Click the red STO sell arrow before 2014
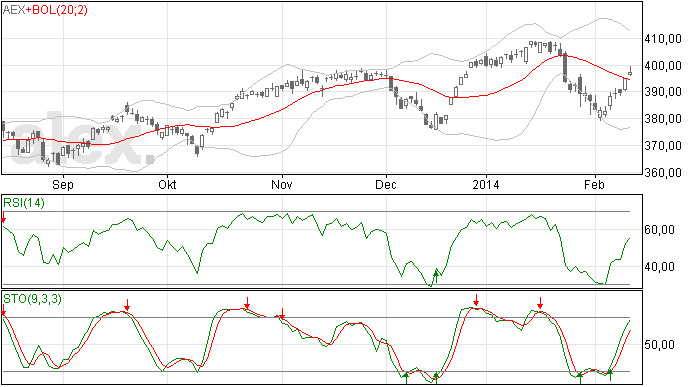 (476, 300)
